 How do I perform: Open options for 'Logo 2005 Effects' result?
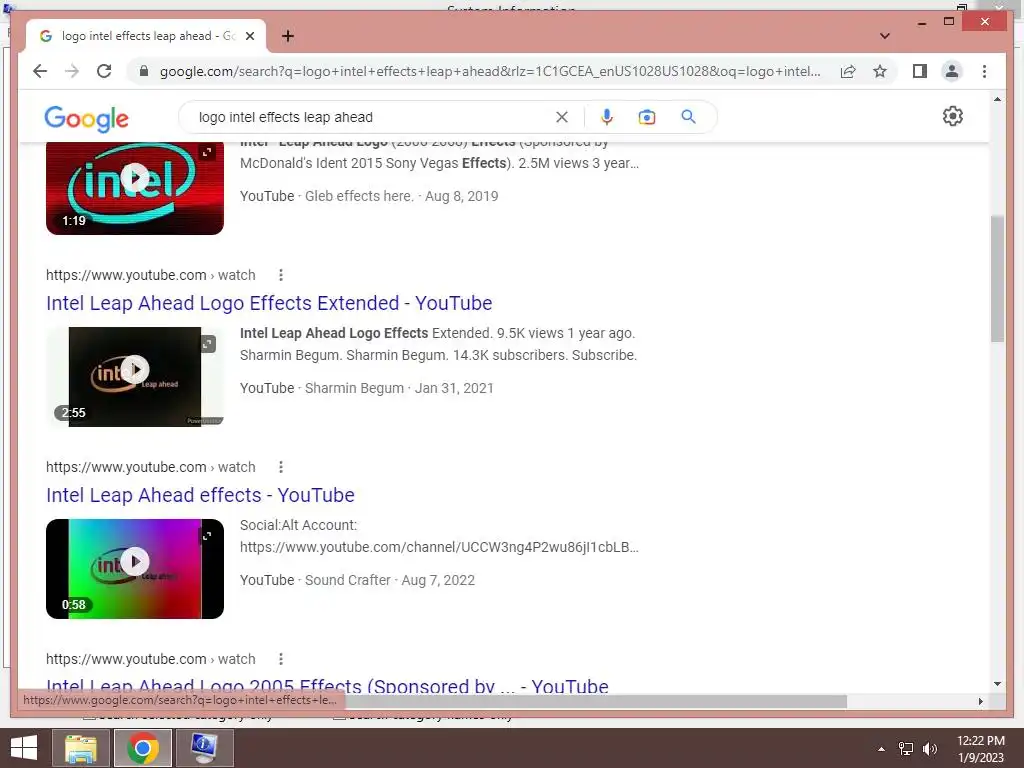(281, 659)
